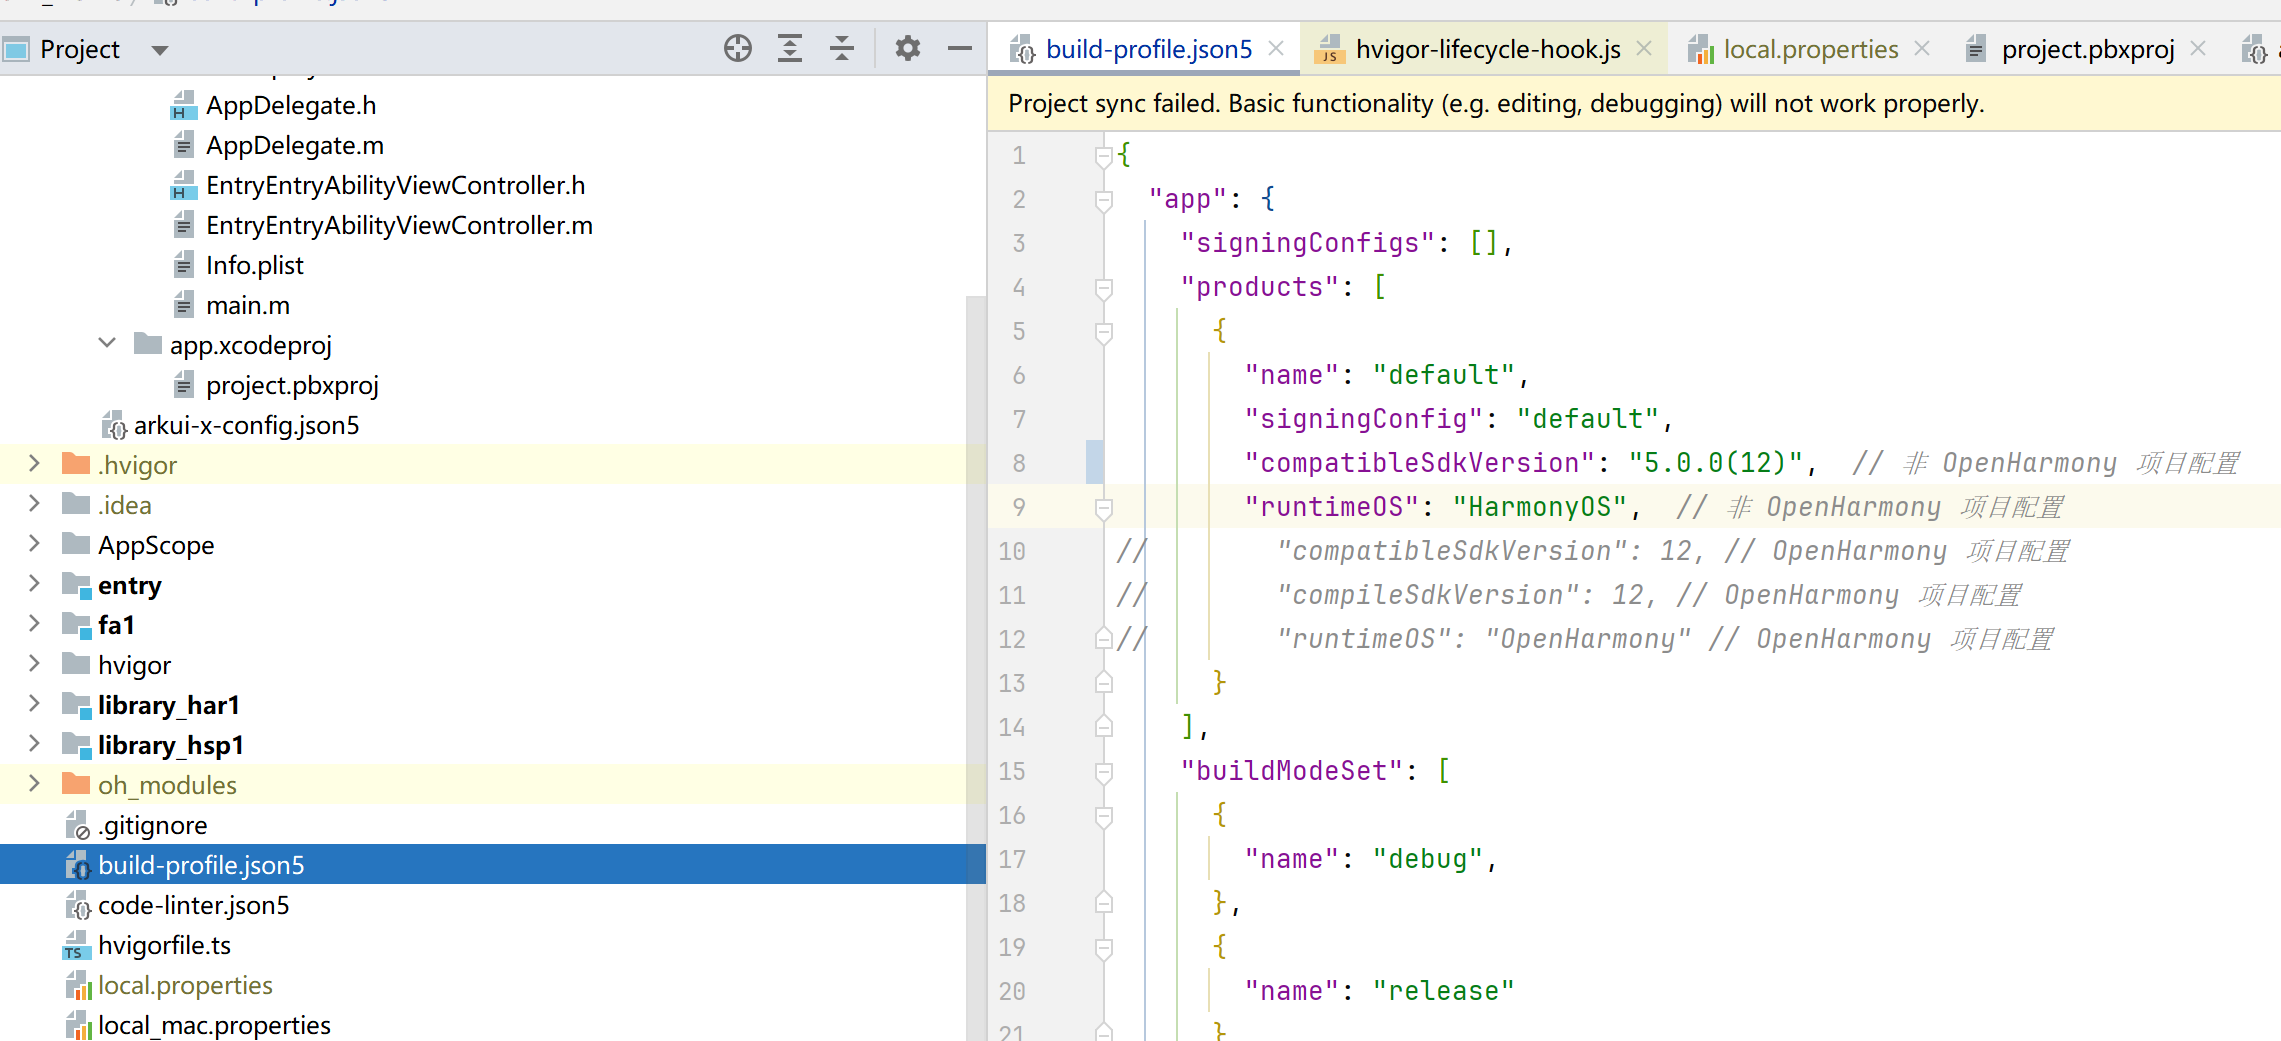2281x1041 pixels.
Task: Fold the "buildModeSet" array on line 15
Action: click(x=1103, y=772)
